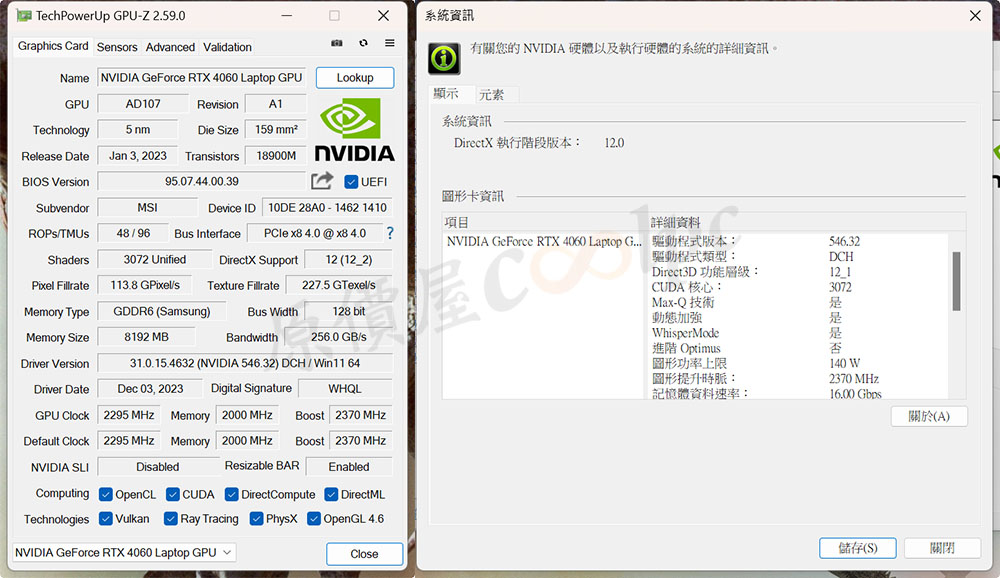Switch to the Advanced tab
1000x578 pixels.
coord(170,47)
